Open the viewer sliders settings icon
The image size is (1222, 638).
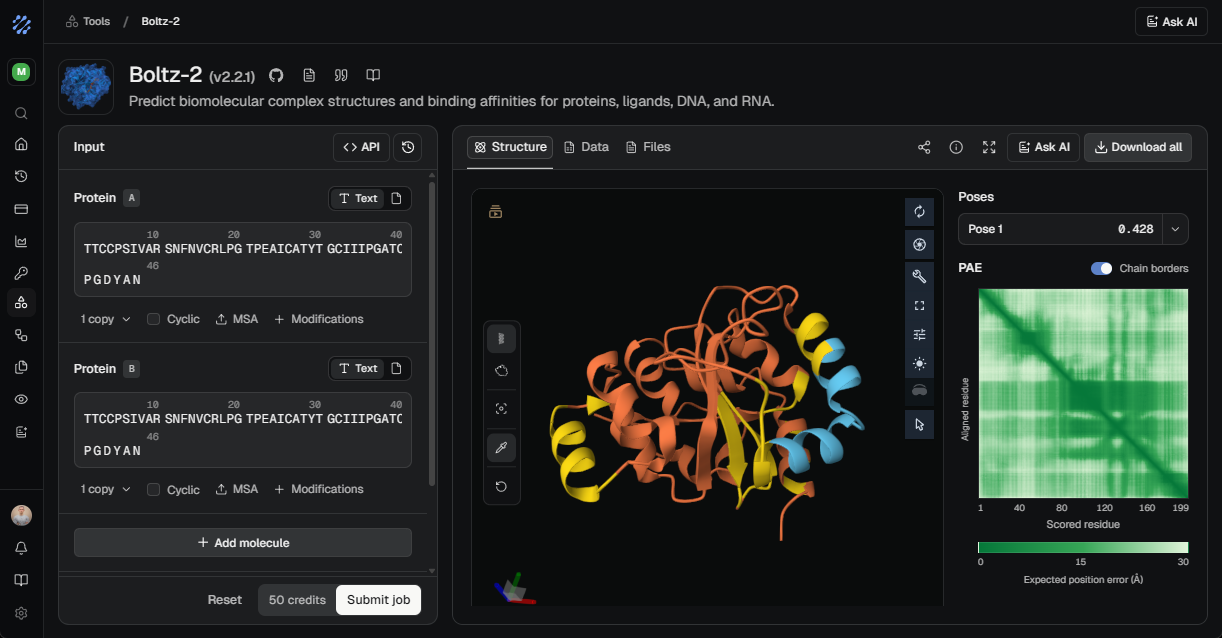(x=919, y=334)
